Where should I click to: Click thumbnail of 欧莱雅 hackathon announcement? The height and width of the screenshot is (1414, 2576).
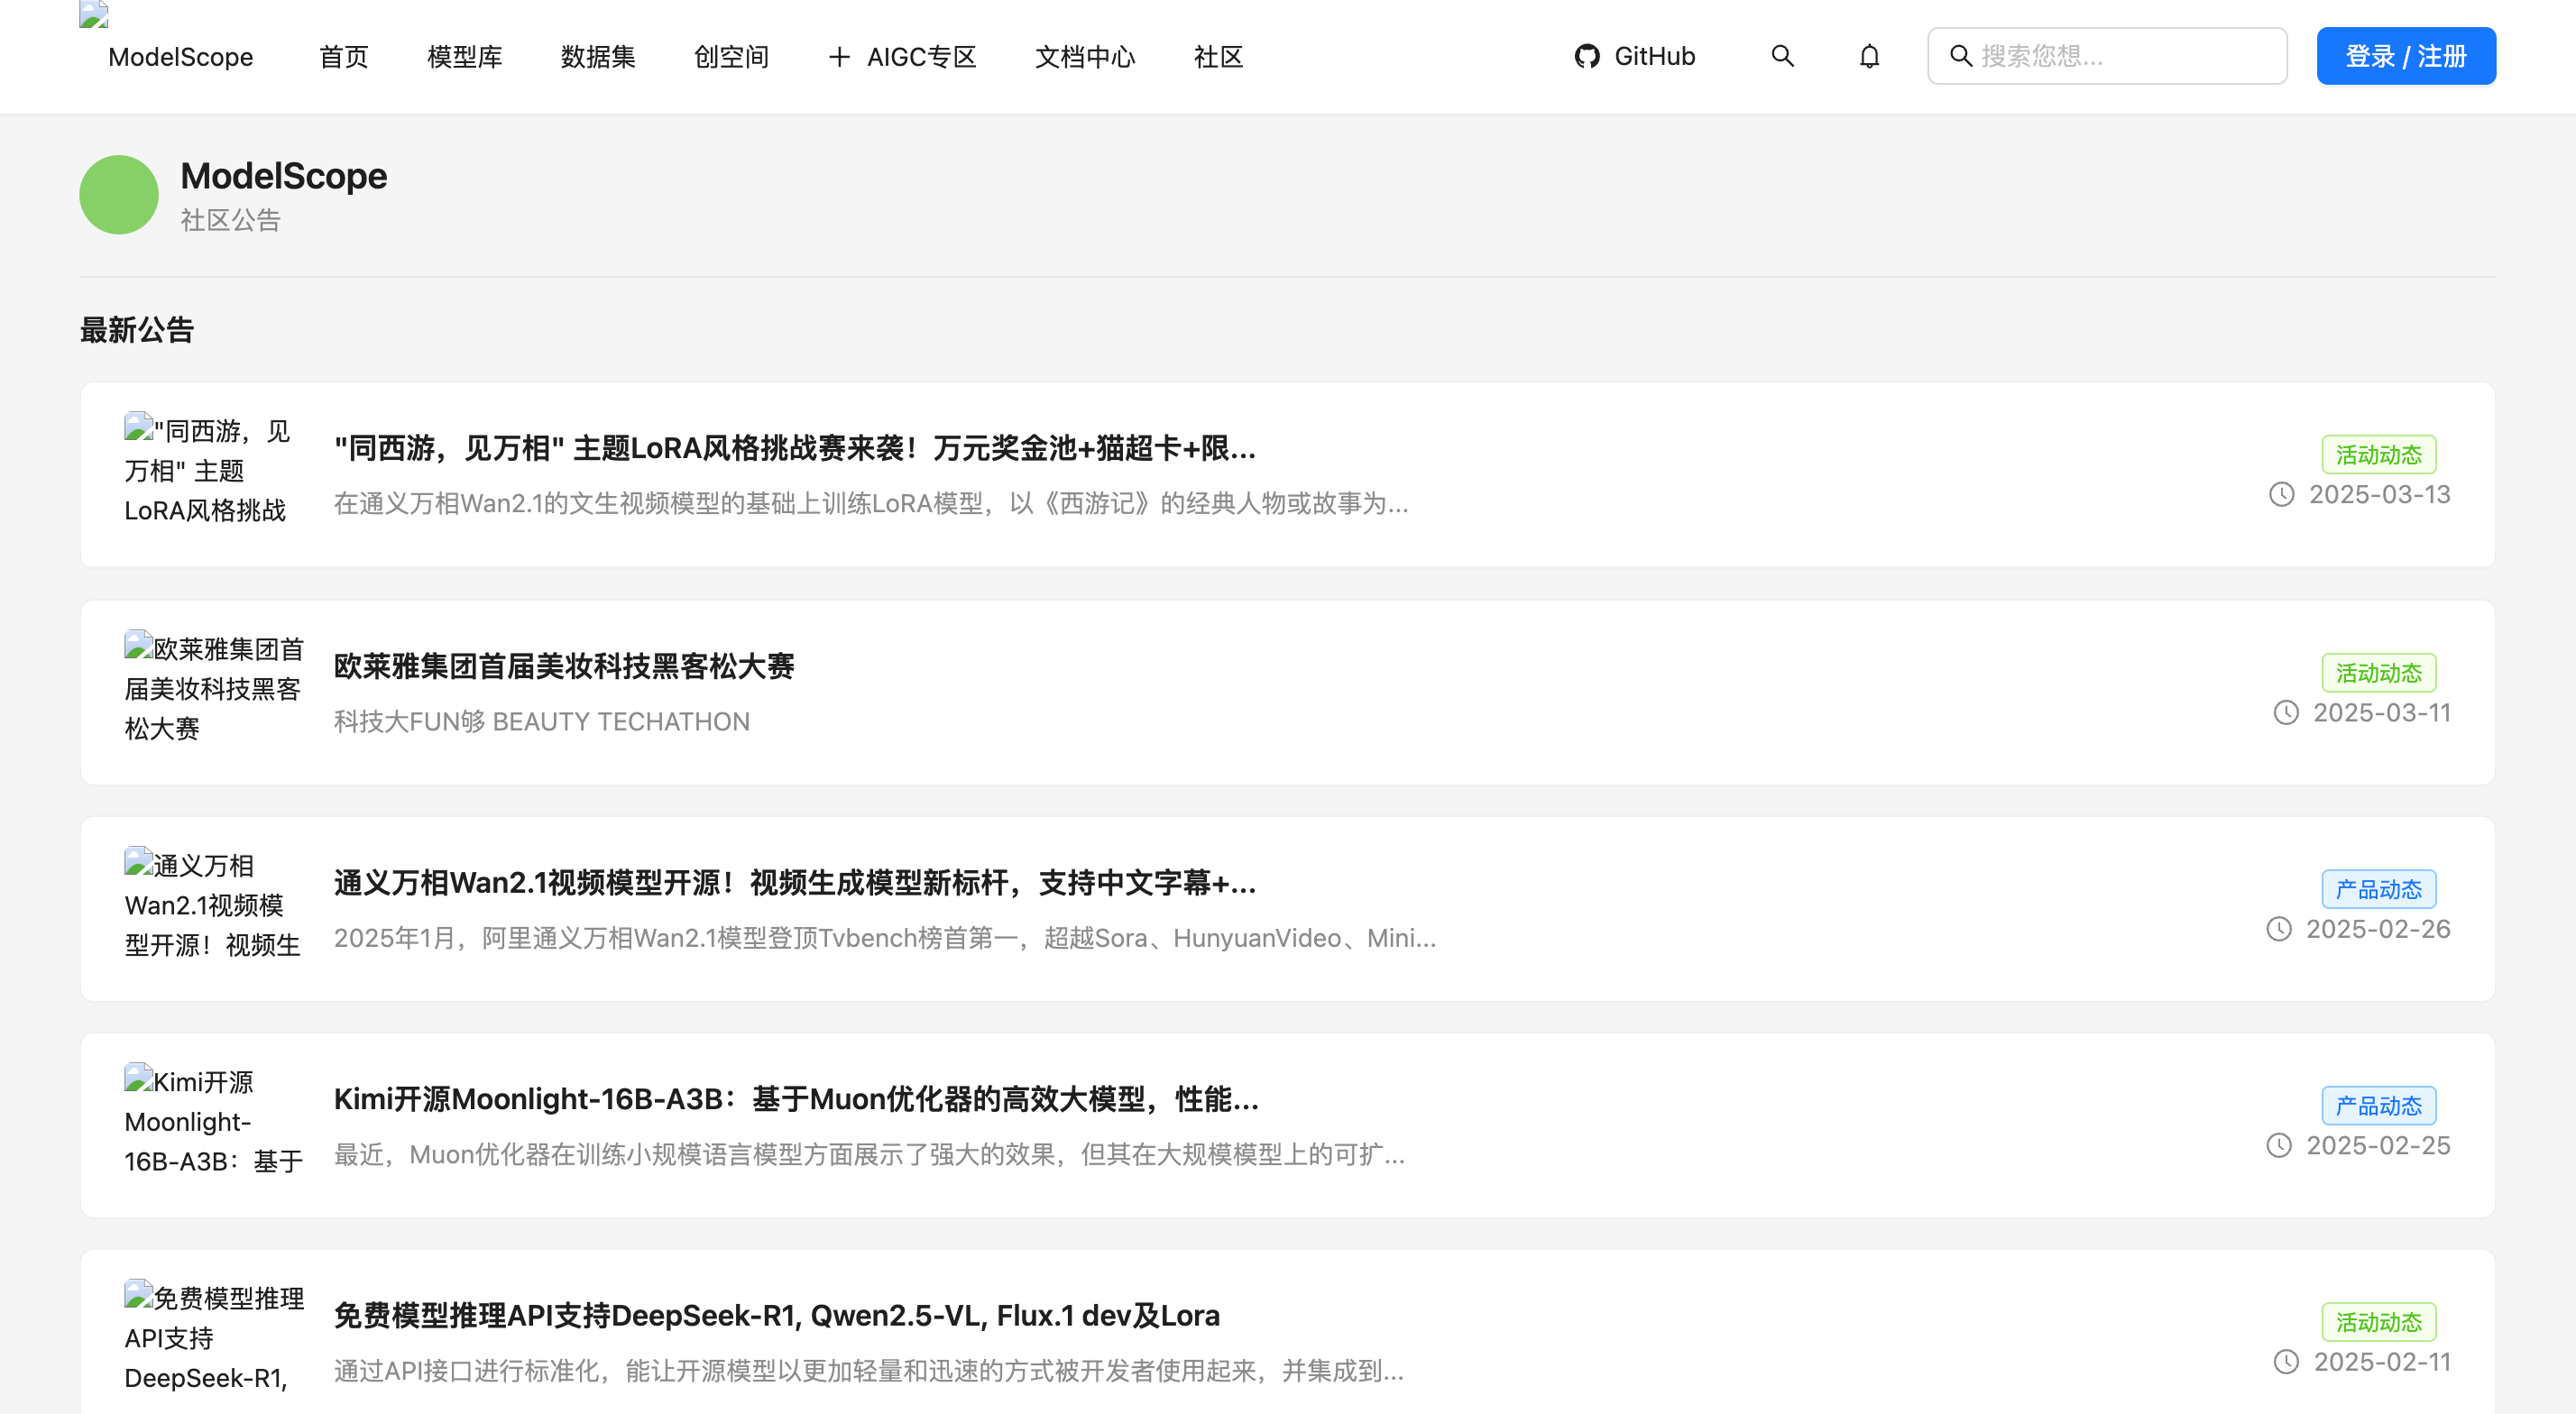pos(213,689)
